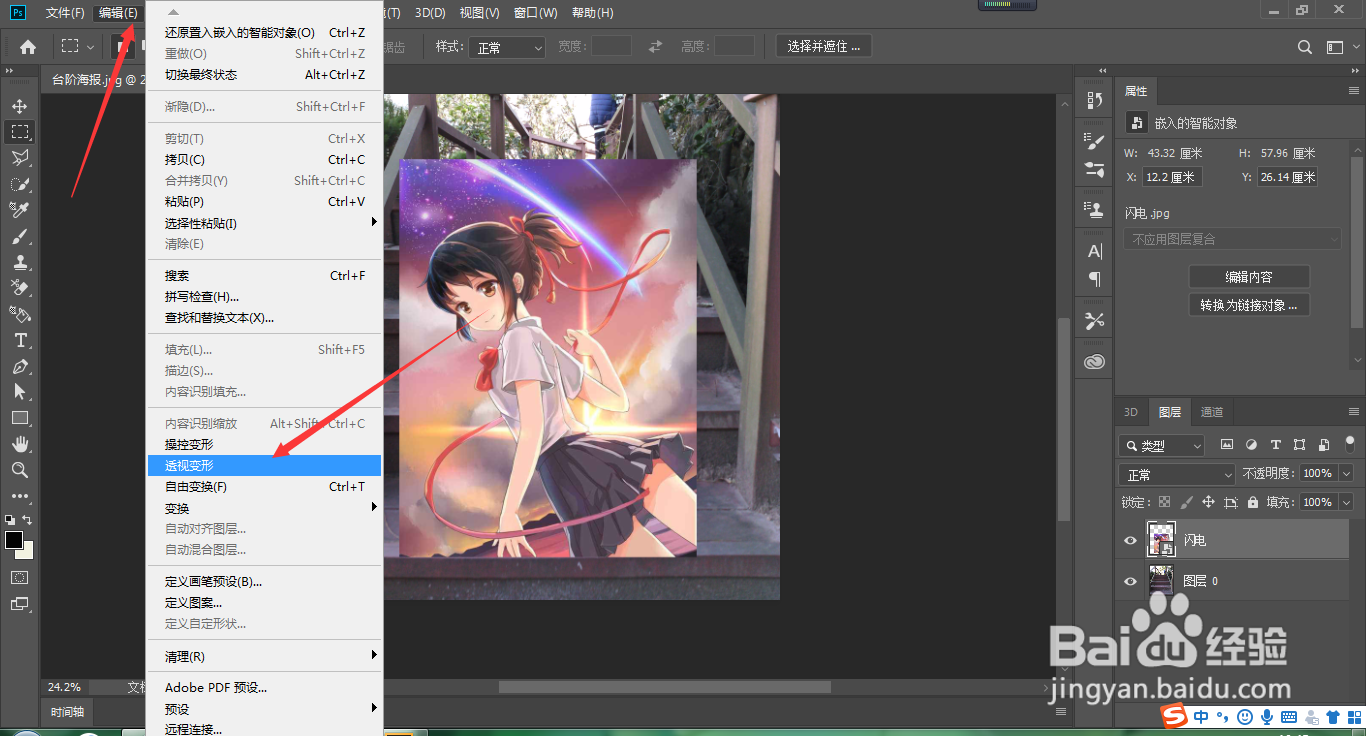This screenshot has width=1366, height=736.
Task: Click the search magnifier in options bar
Action: 1305,47
